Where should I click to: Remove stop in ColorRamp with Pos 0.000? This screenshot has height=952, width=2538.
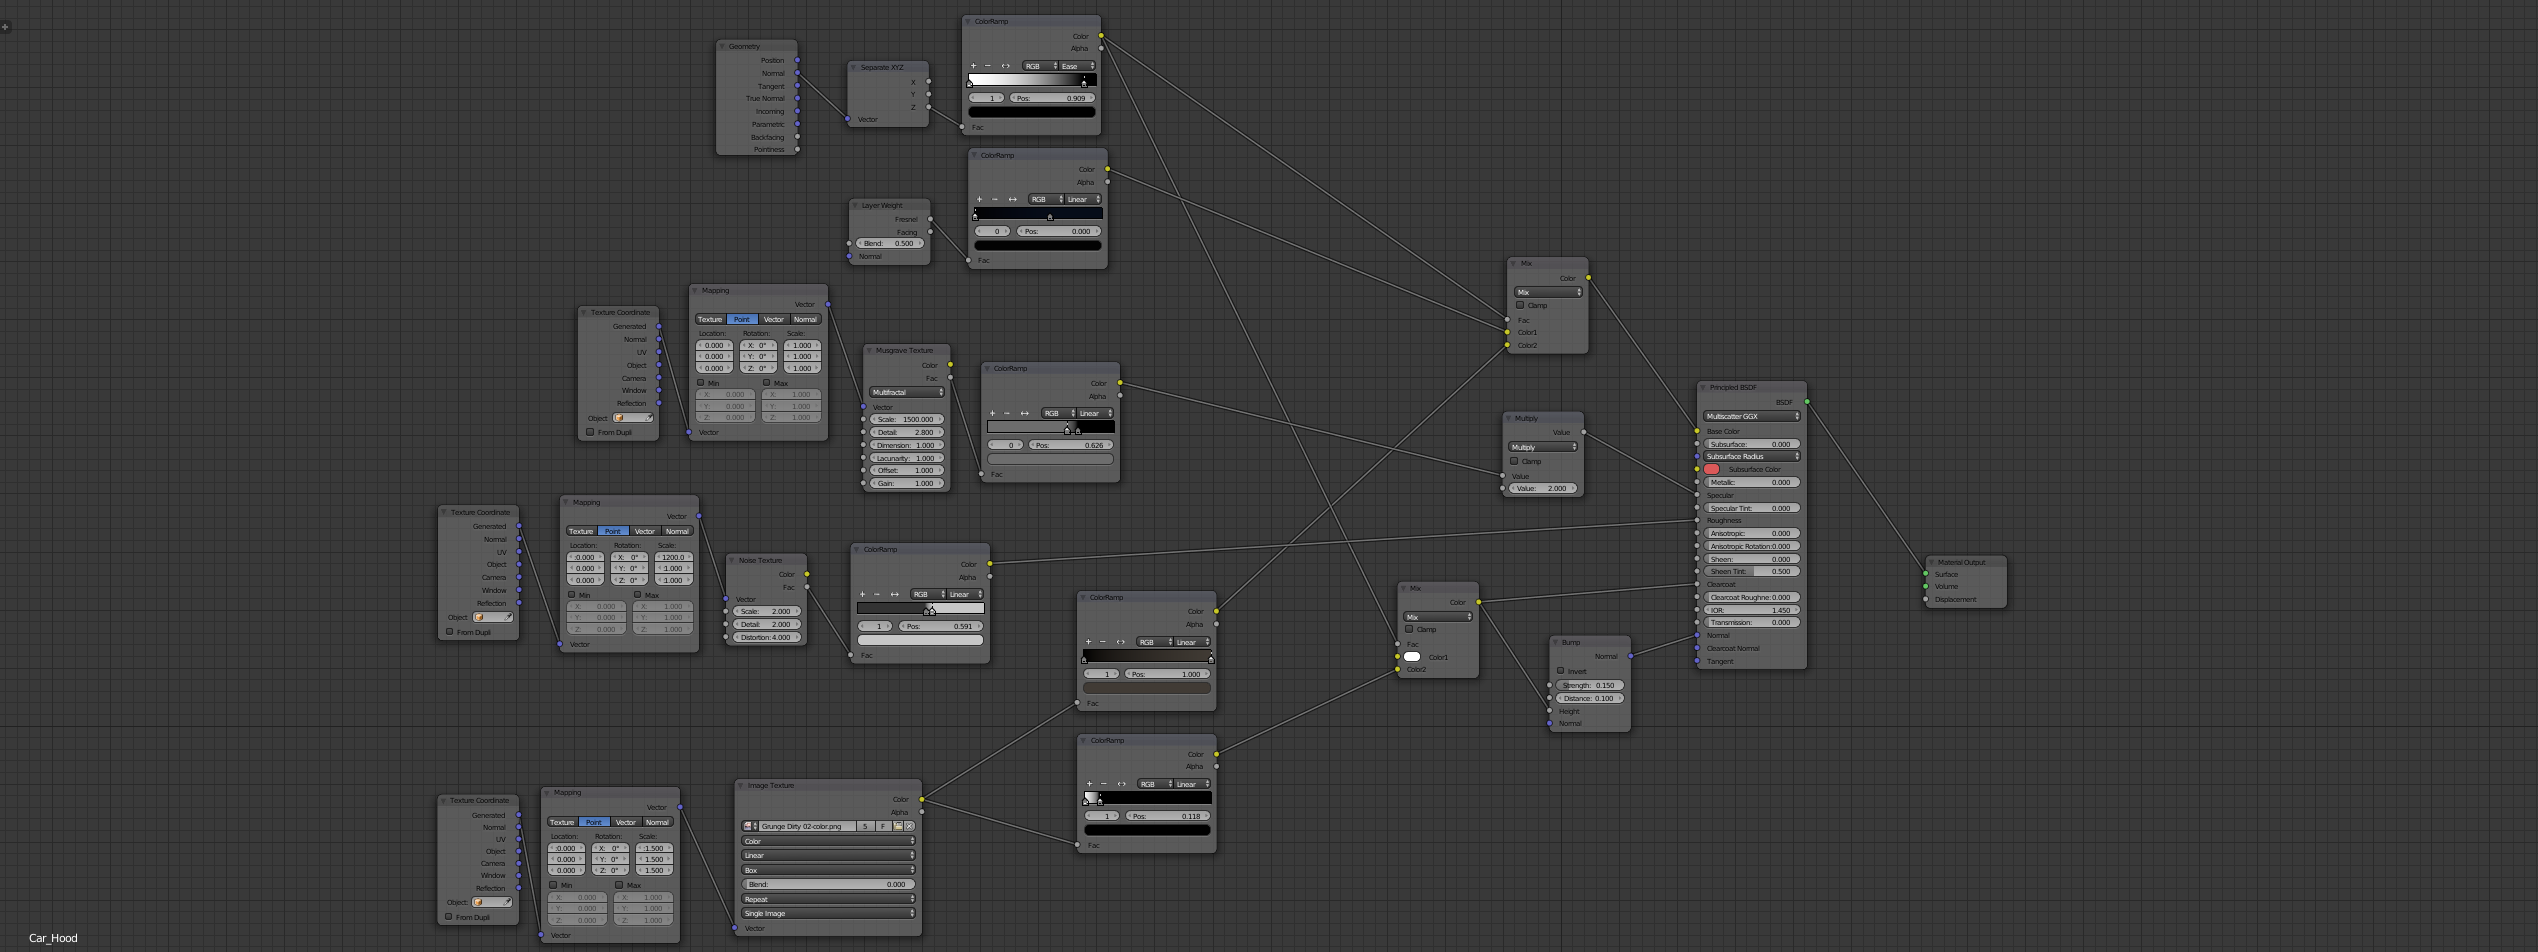tap(995, 199)
